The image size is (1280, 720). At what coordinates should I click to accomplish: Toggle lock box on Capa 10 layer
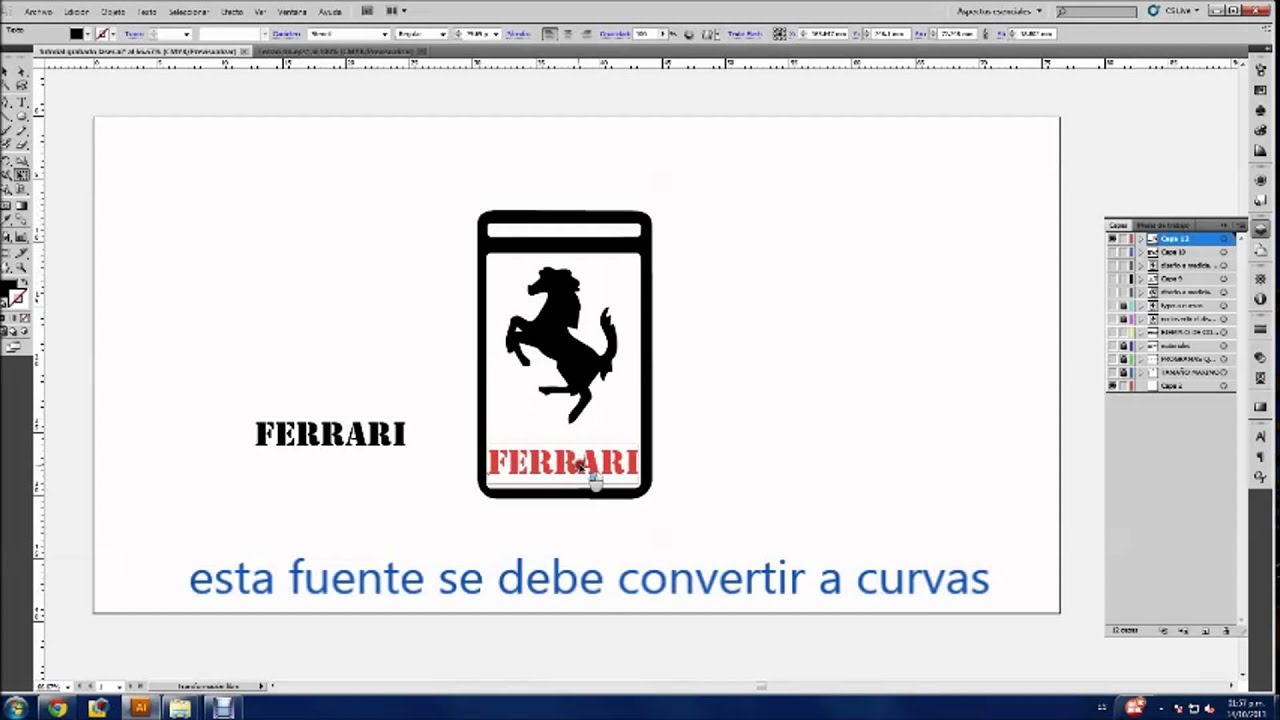(1124, 252)
